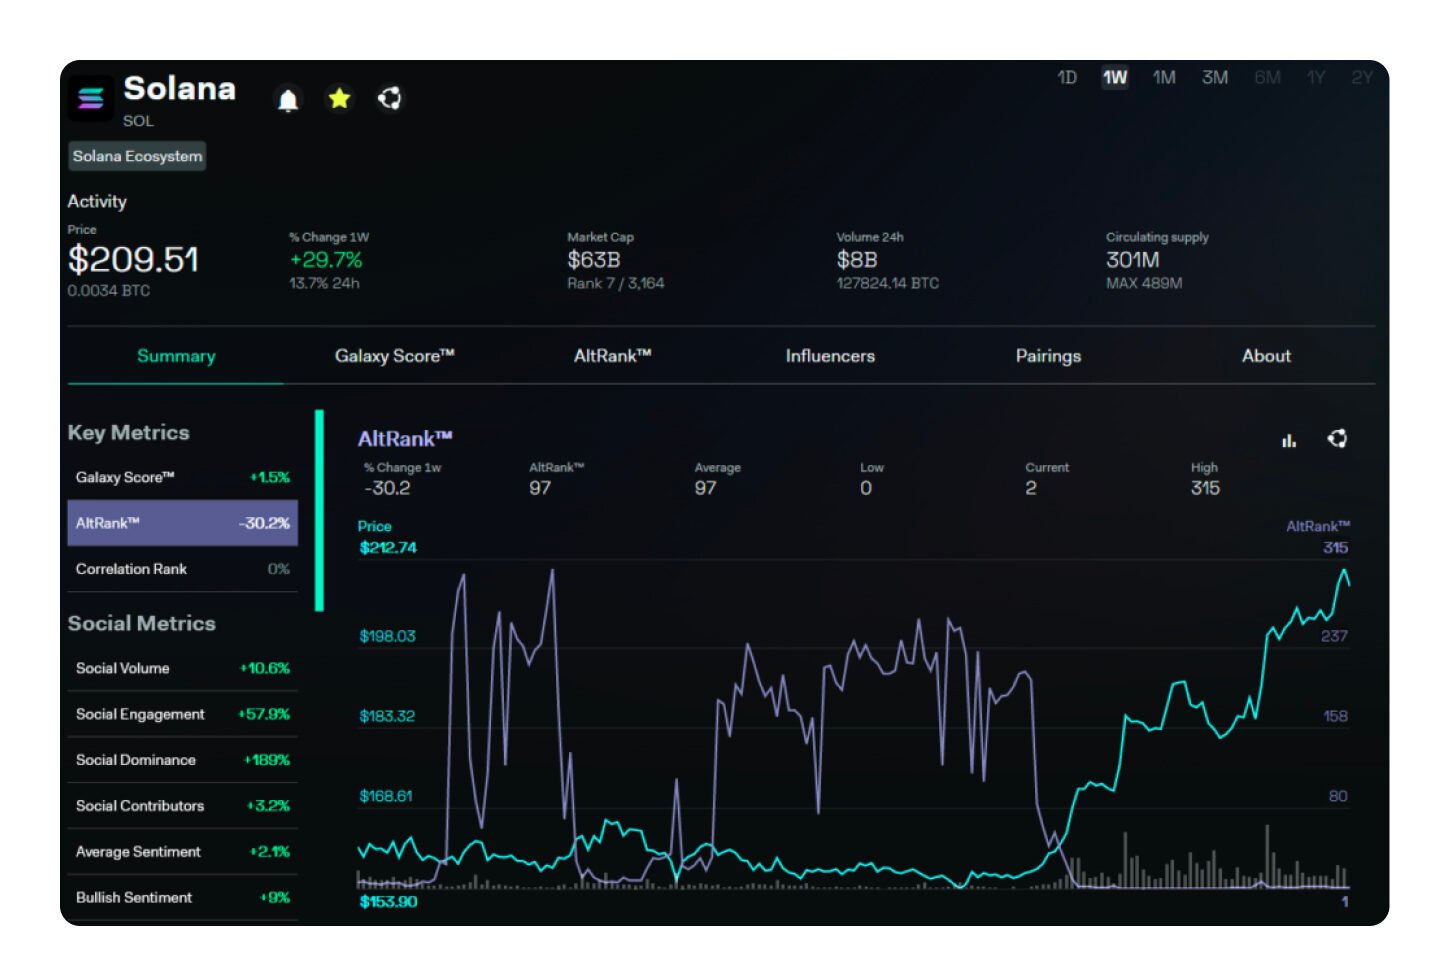1450x970 pixels.
Task: Click the -30.2 % Change 1w value
Action: 387,488
